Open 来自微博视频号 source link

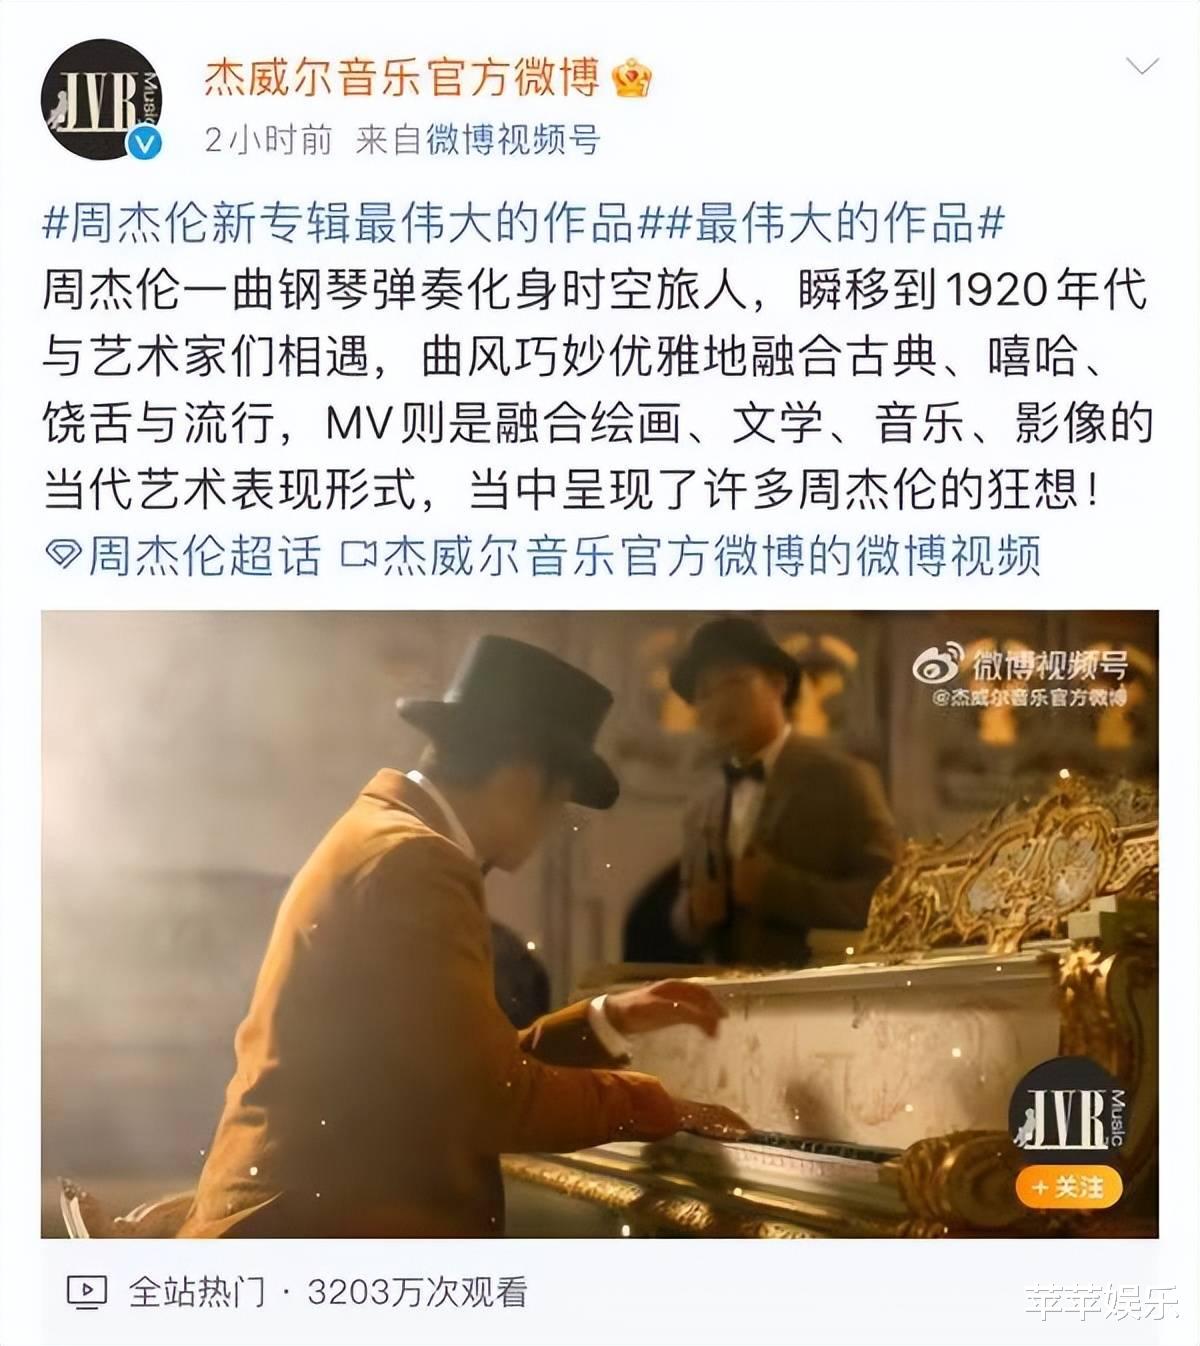click(x=478, y=139)
